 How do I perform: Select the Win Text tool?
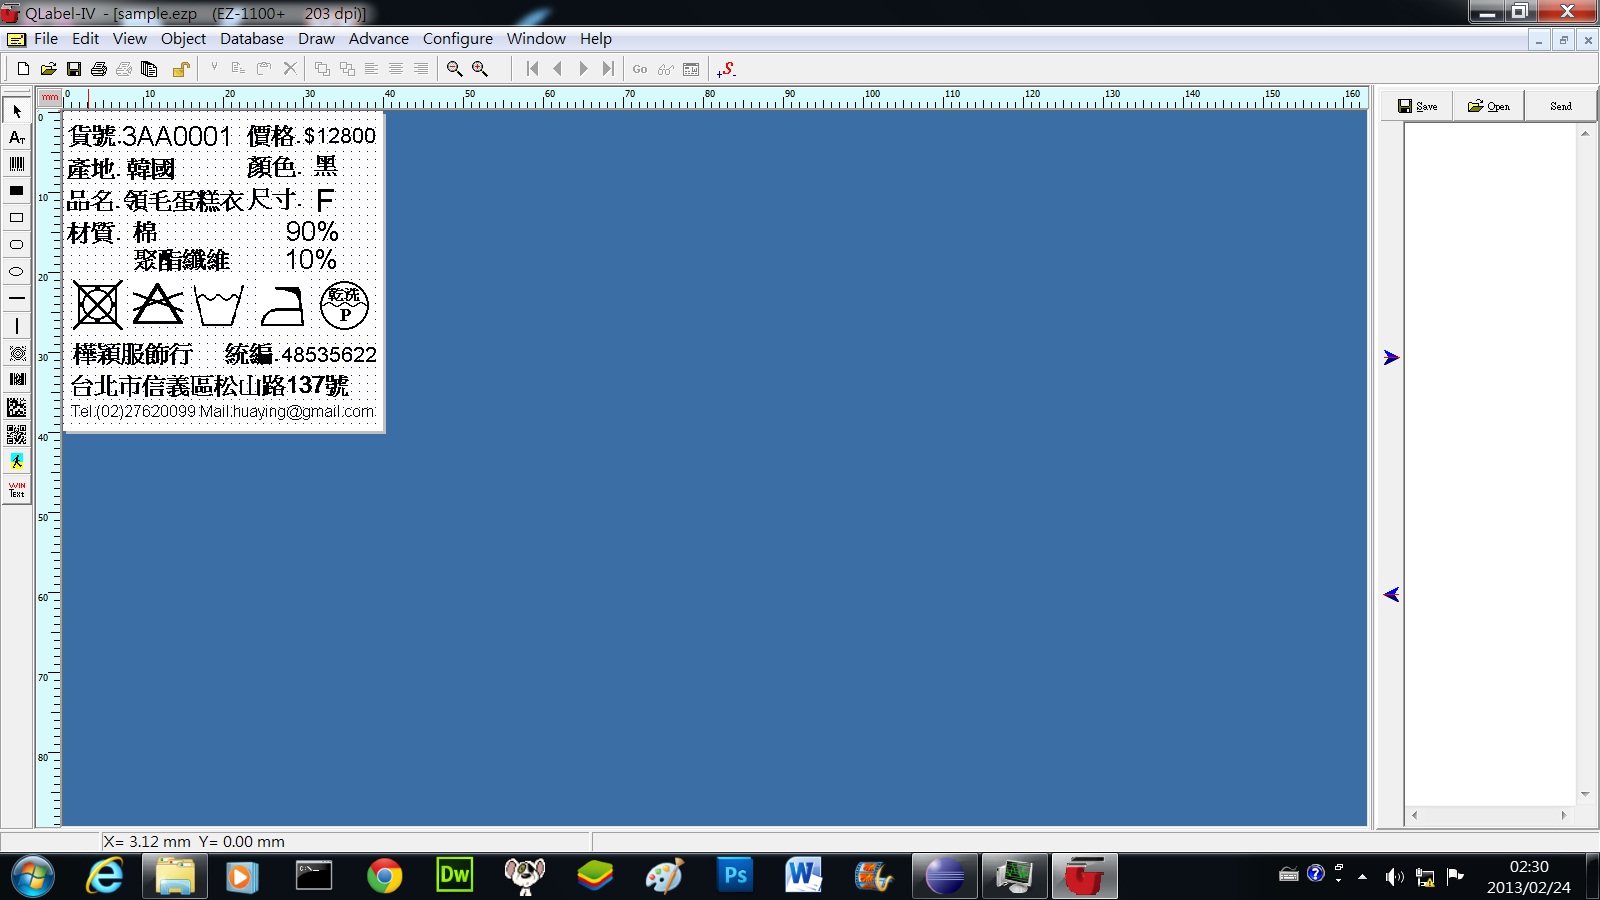tap(17, 489)
